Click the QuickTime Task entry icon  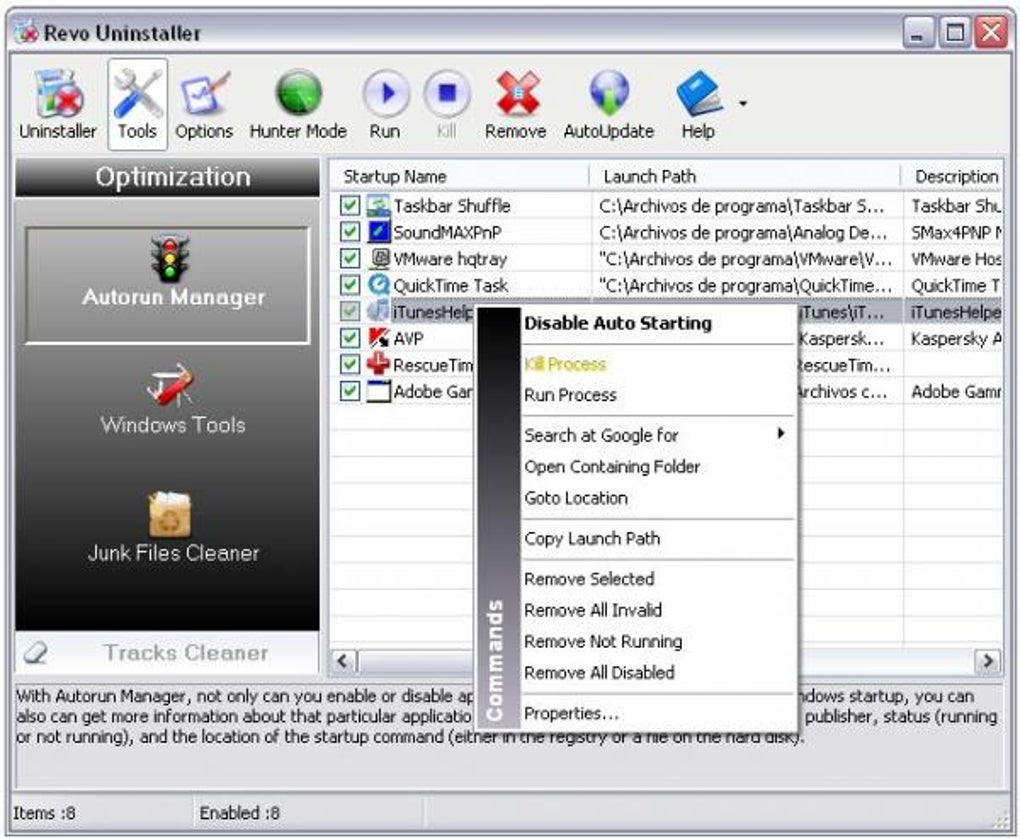tap(378, 285)
